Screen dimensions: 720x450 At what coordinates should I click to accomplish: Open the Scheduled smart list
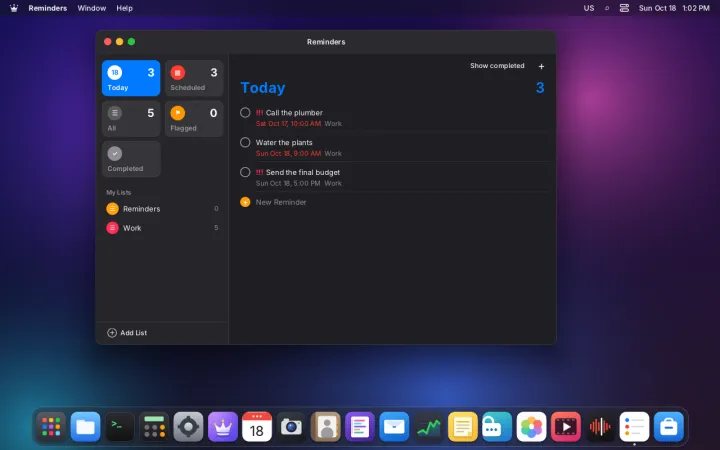[194, 78]
